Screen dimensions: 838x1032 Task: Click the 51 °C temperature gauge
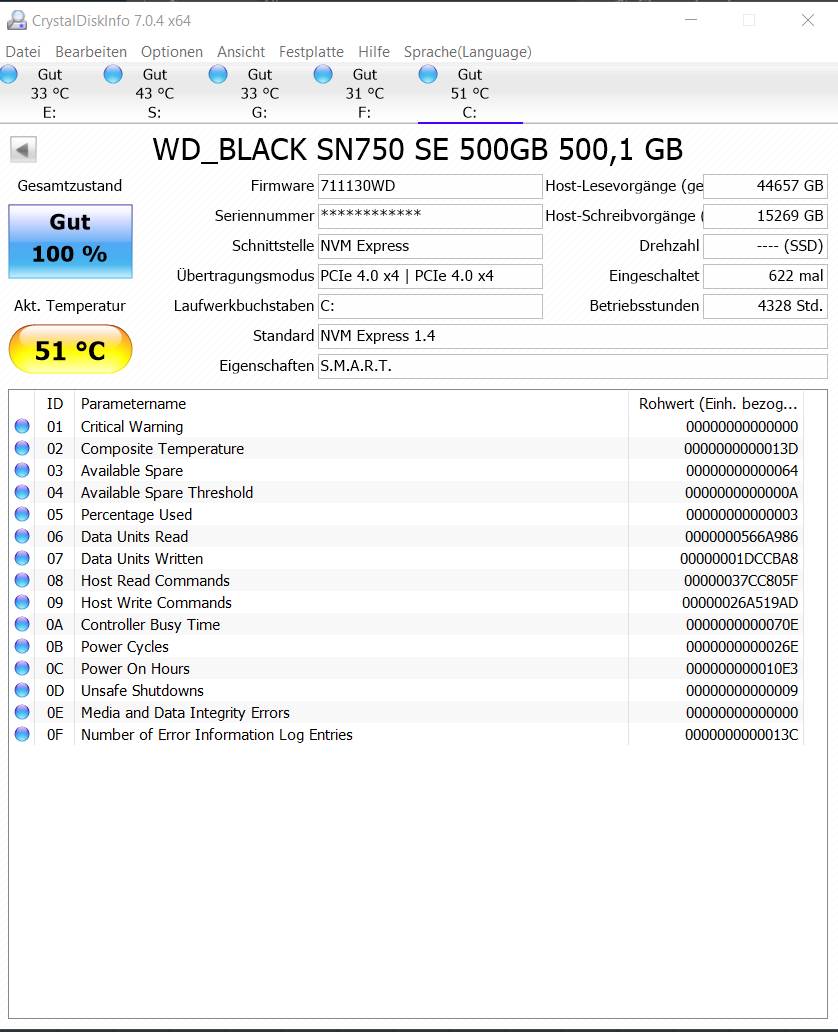coord(70,349)
